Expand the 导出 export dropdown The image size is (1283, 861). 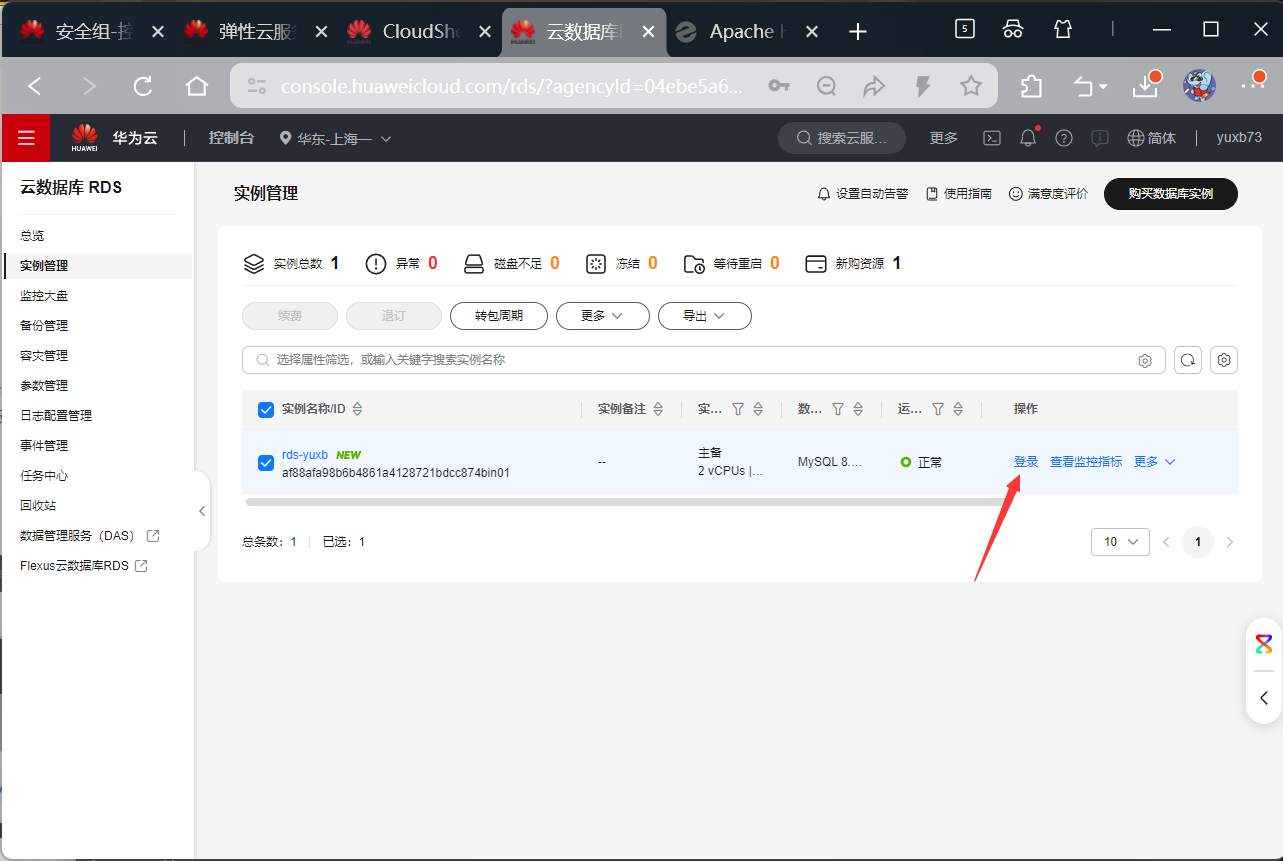point(705,316)
